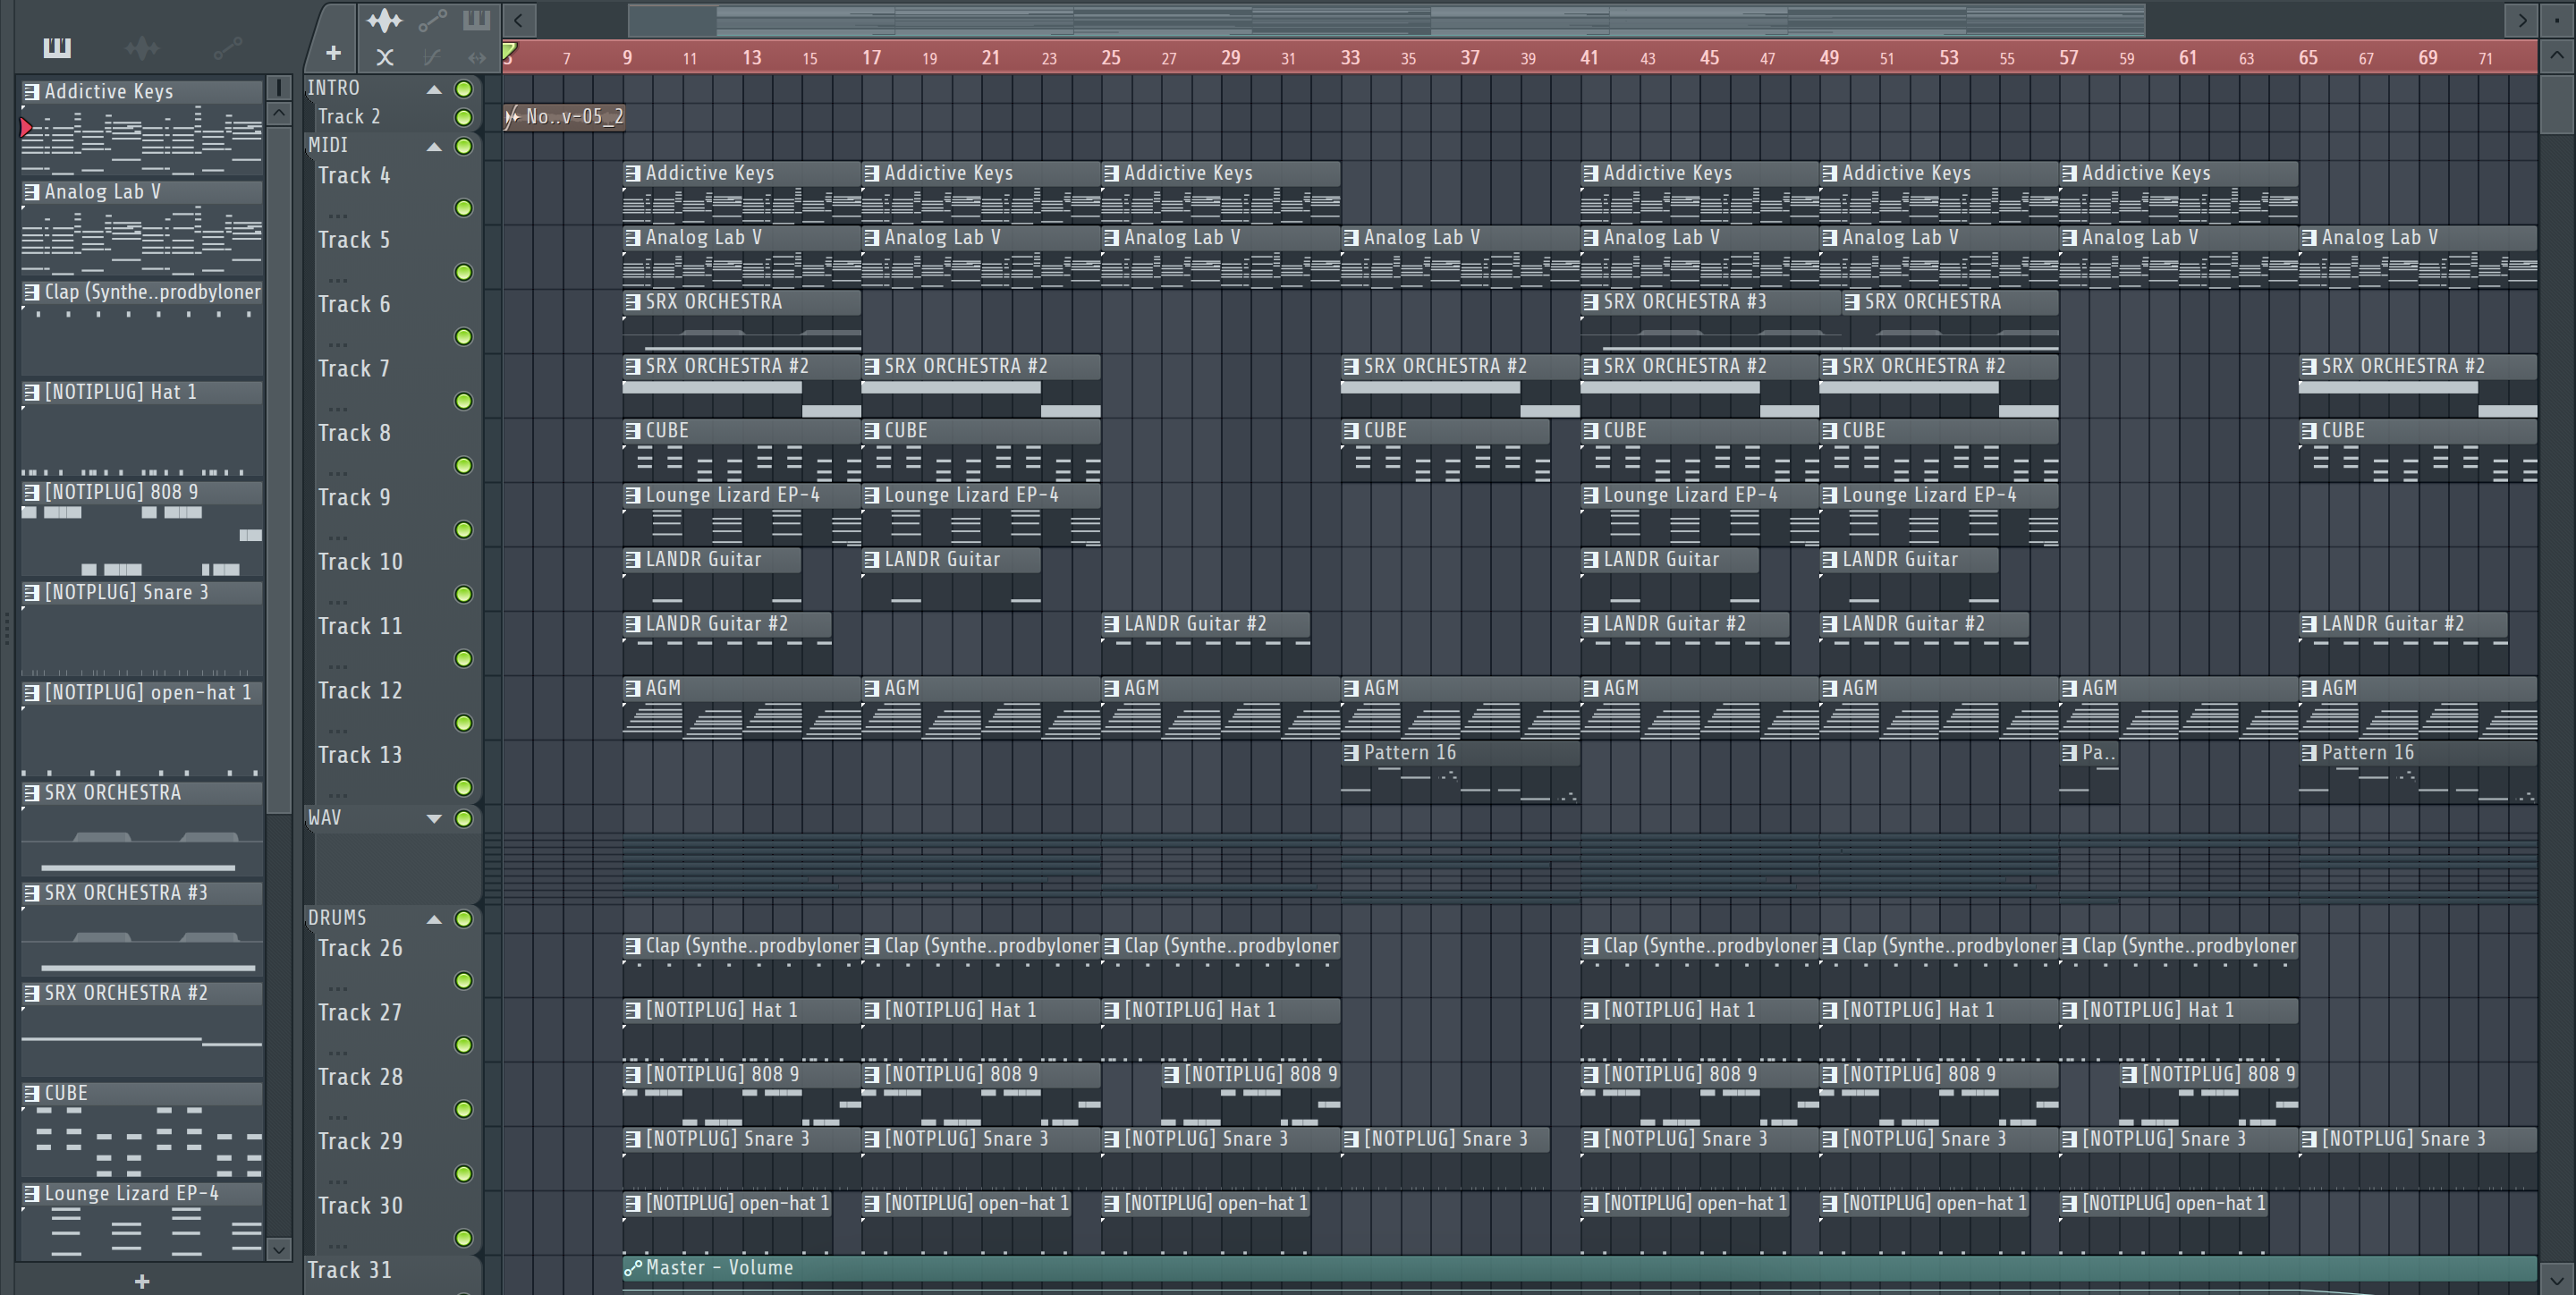Click the icon beside Analog Lab V in the picker
The width and height of the screenshot is (2576, 1295).
coord(32,191)
